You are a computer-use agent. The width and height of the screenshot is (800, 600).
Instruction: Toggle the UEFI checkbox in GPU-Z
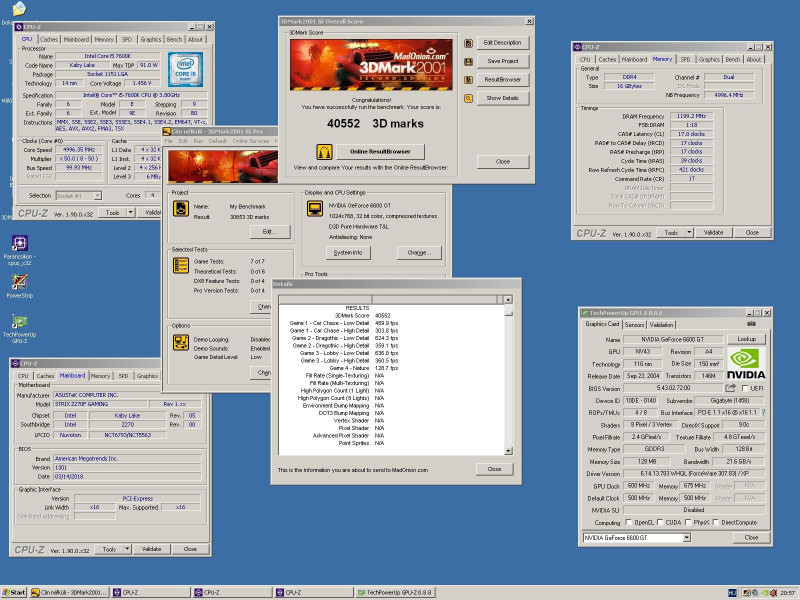click(x=745, y=387)
